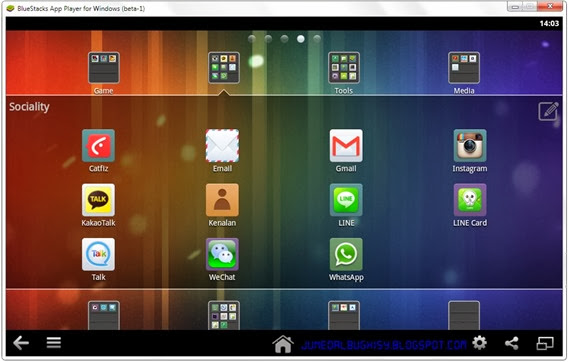Click the BlueStacks logo in title bar

click(11, 8)
